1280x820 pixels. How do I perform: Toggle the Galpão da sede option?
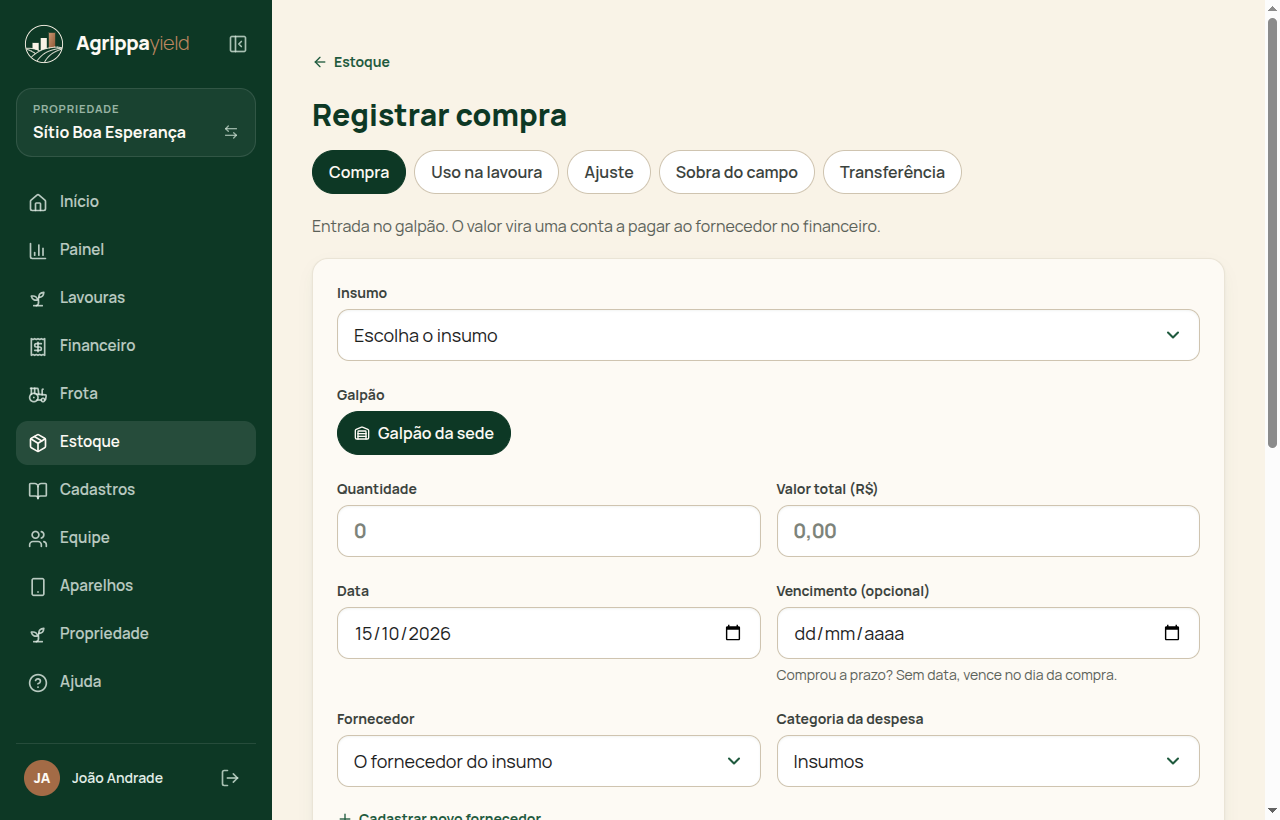[424, 433]
